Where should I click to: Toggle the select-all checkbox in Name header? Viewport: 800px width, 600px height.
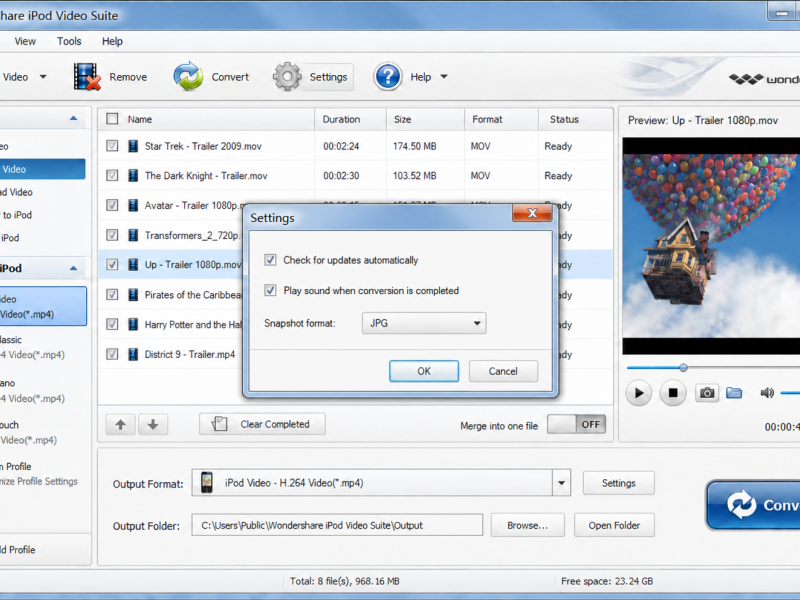(x=112, y=119)
